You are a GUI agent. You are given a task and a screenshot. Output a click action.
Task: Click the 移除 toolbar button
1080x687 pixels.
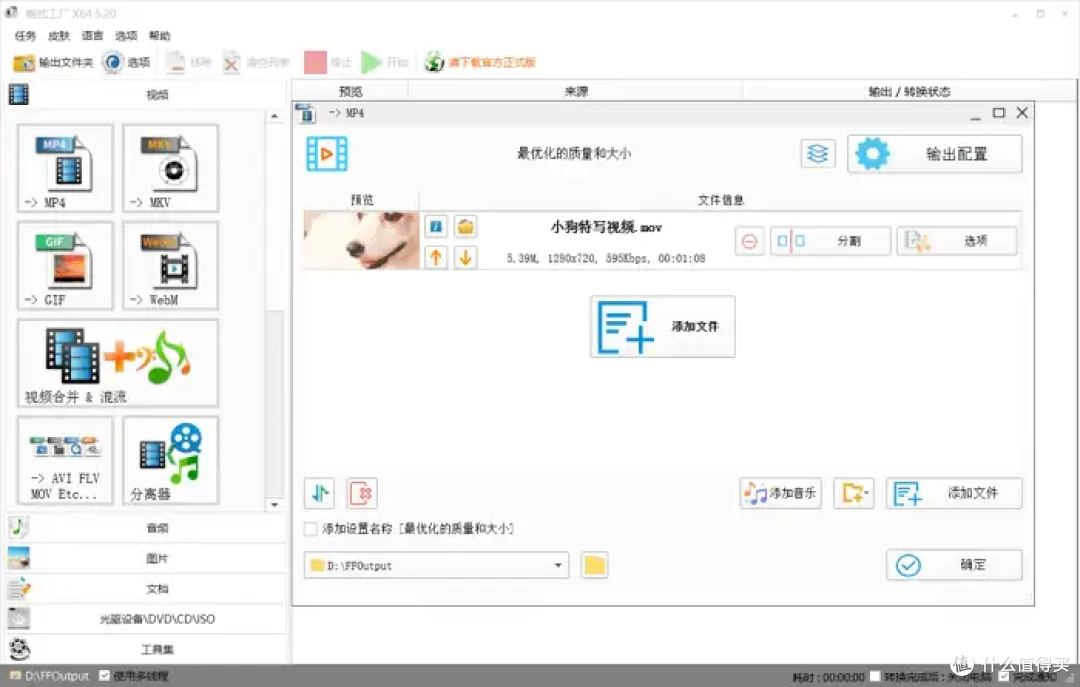pos(188,63)
